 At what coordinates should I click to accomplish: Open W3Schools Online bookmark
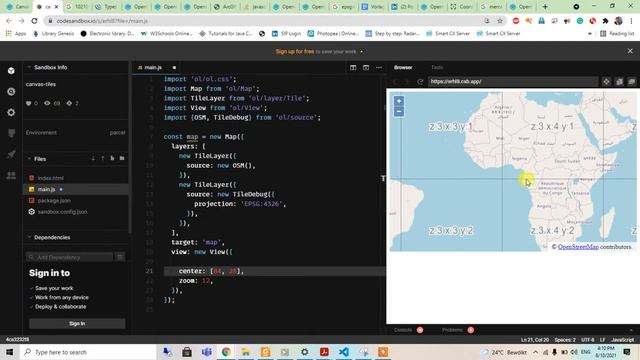166,33
